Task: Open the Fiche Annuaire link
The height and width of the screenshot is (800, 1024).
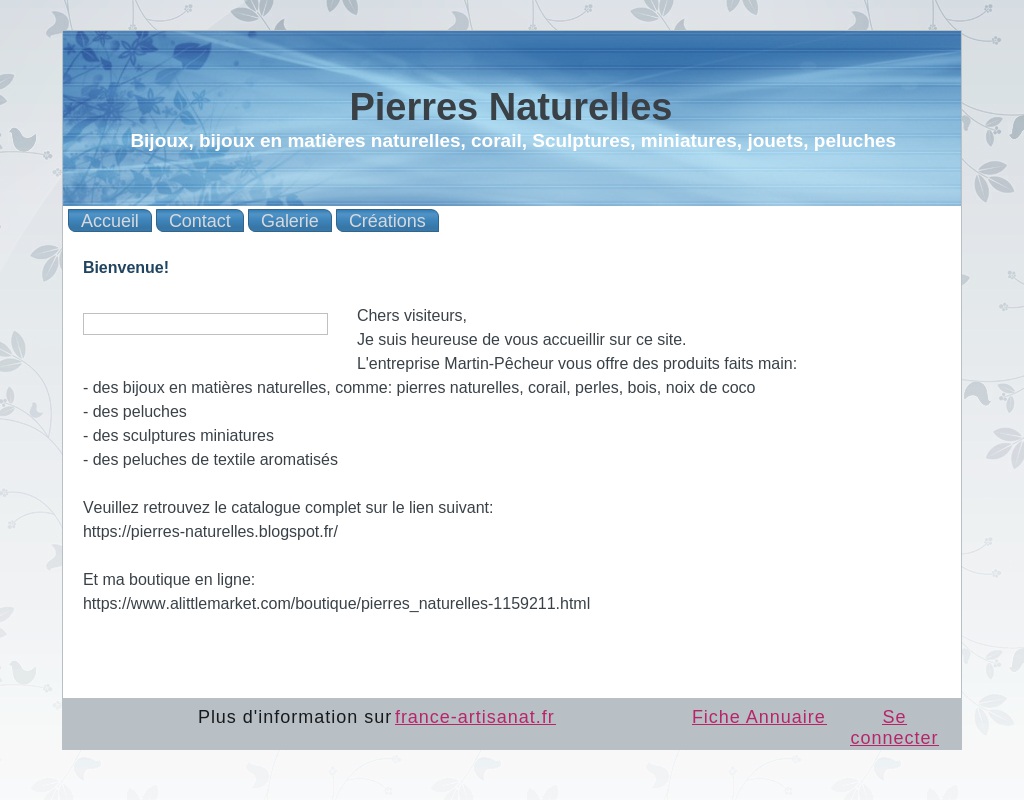Action: tap(759, 716)
